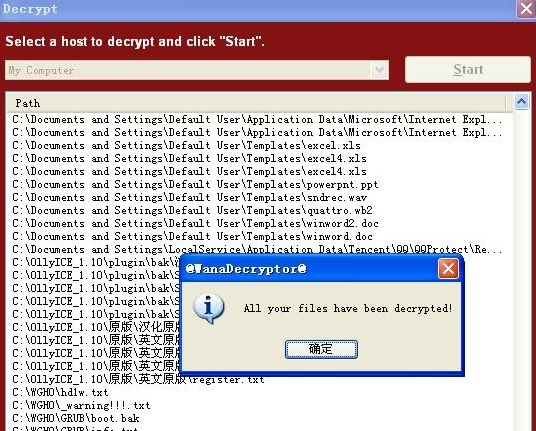The image size is (536, 431).
Task: Click the Start decryption button
Action: click(468, 69)
